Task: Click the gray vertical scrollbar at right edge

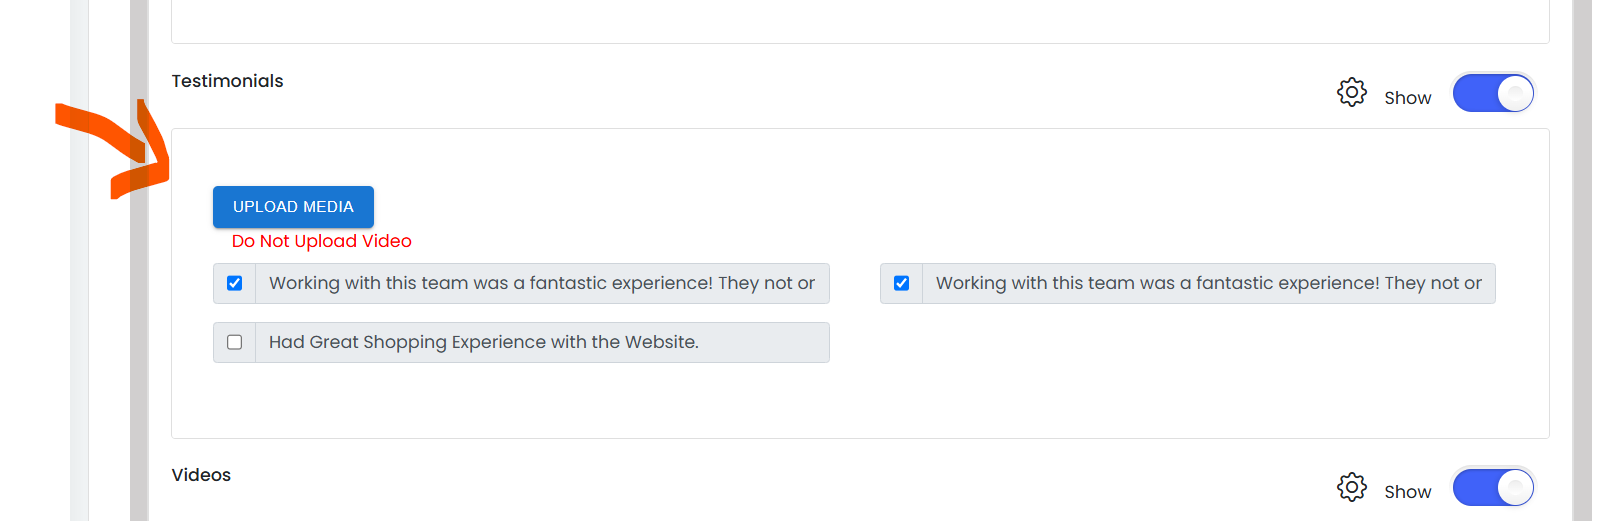Action: 1582,260
